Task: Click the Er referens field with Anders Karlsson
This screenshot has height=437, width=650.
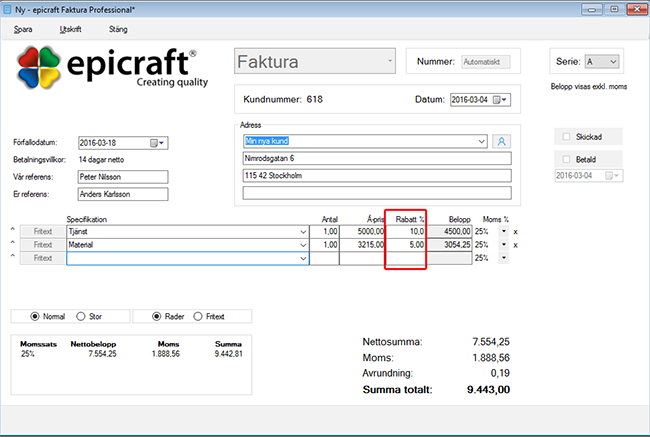Action: [123, 194]
